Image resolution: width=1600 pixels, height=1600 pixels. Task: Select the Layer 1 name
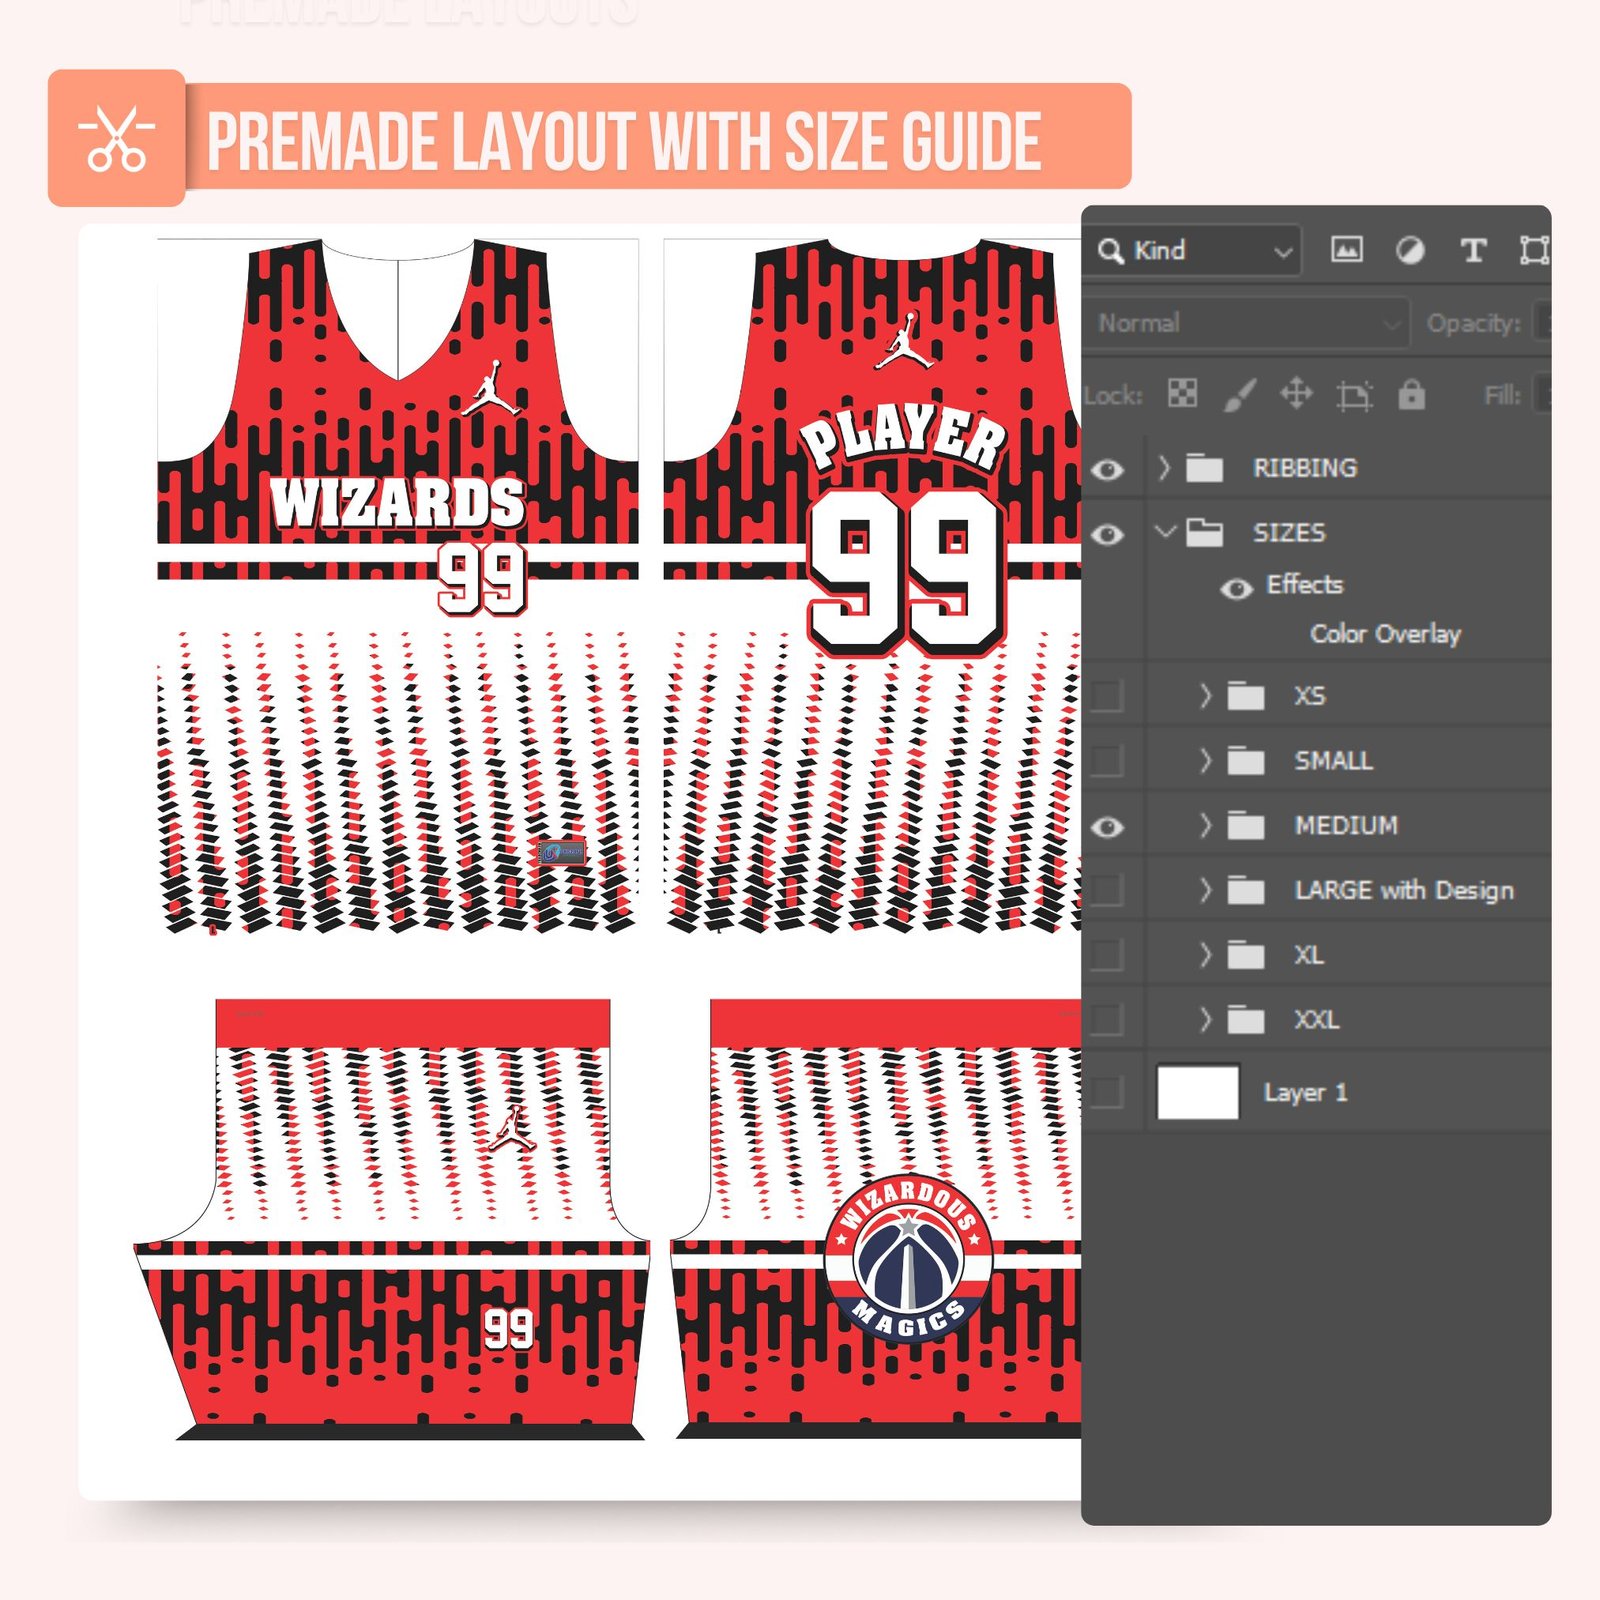tap(1305, 1092)
